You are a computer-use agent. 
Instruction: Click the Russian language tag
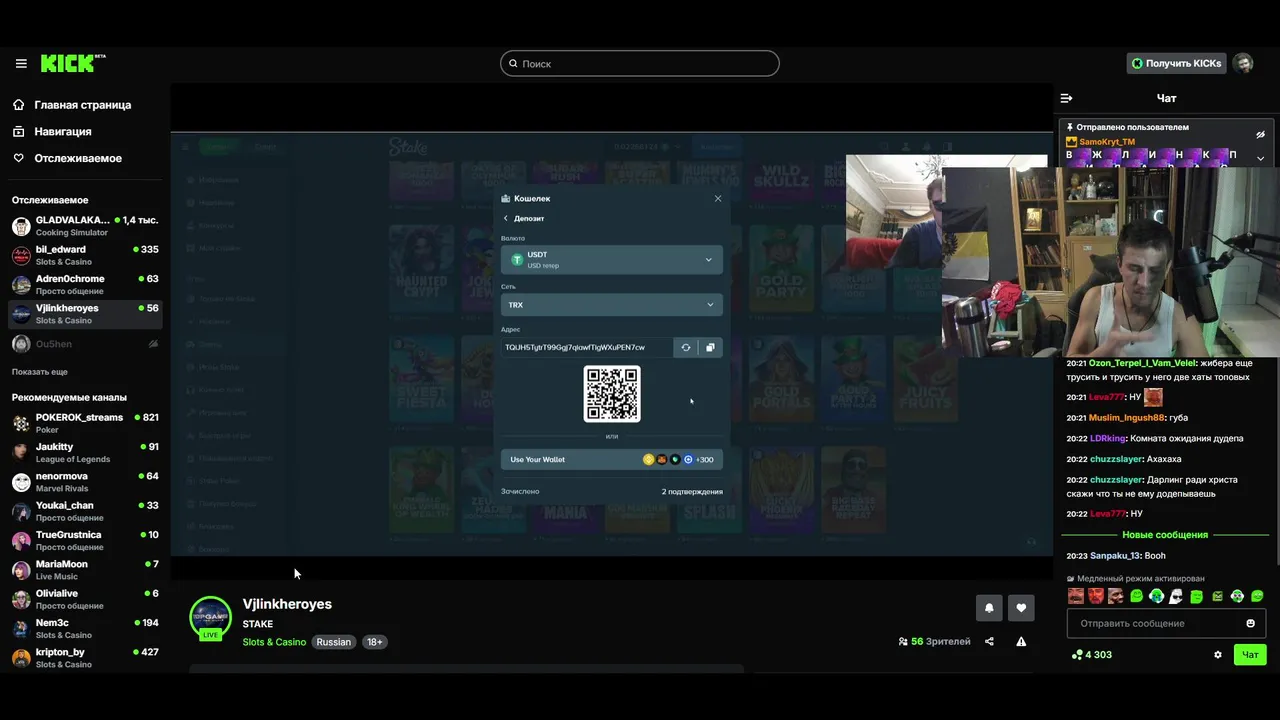click(334, 642)
